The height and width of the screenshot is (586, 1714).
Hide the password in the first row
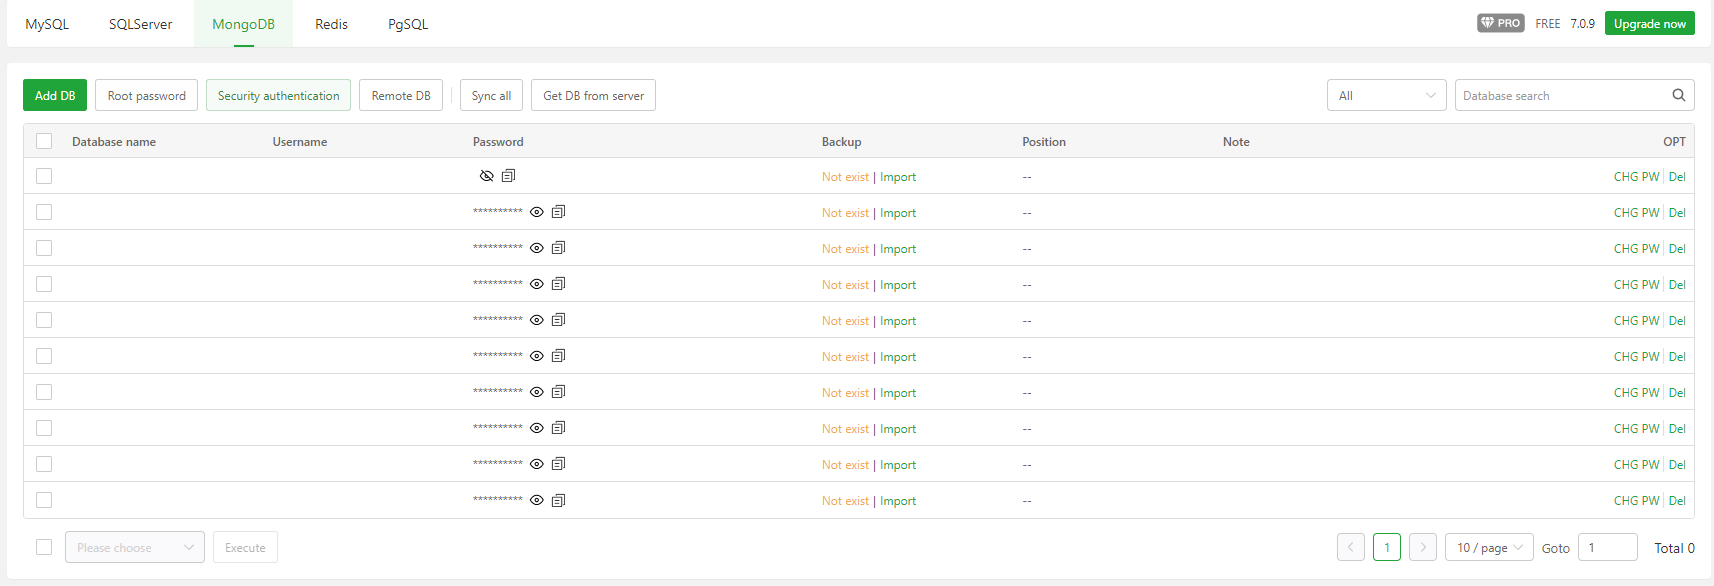coord(487,176)
